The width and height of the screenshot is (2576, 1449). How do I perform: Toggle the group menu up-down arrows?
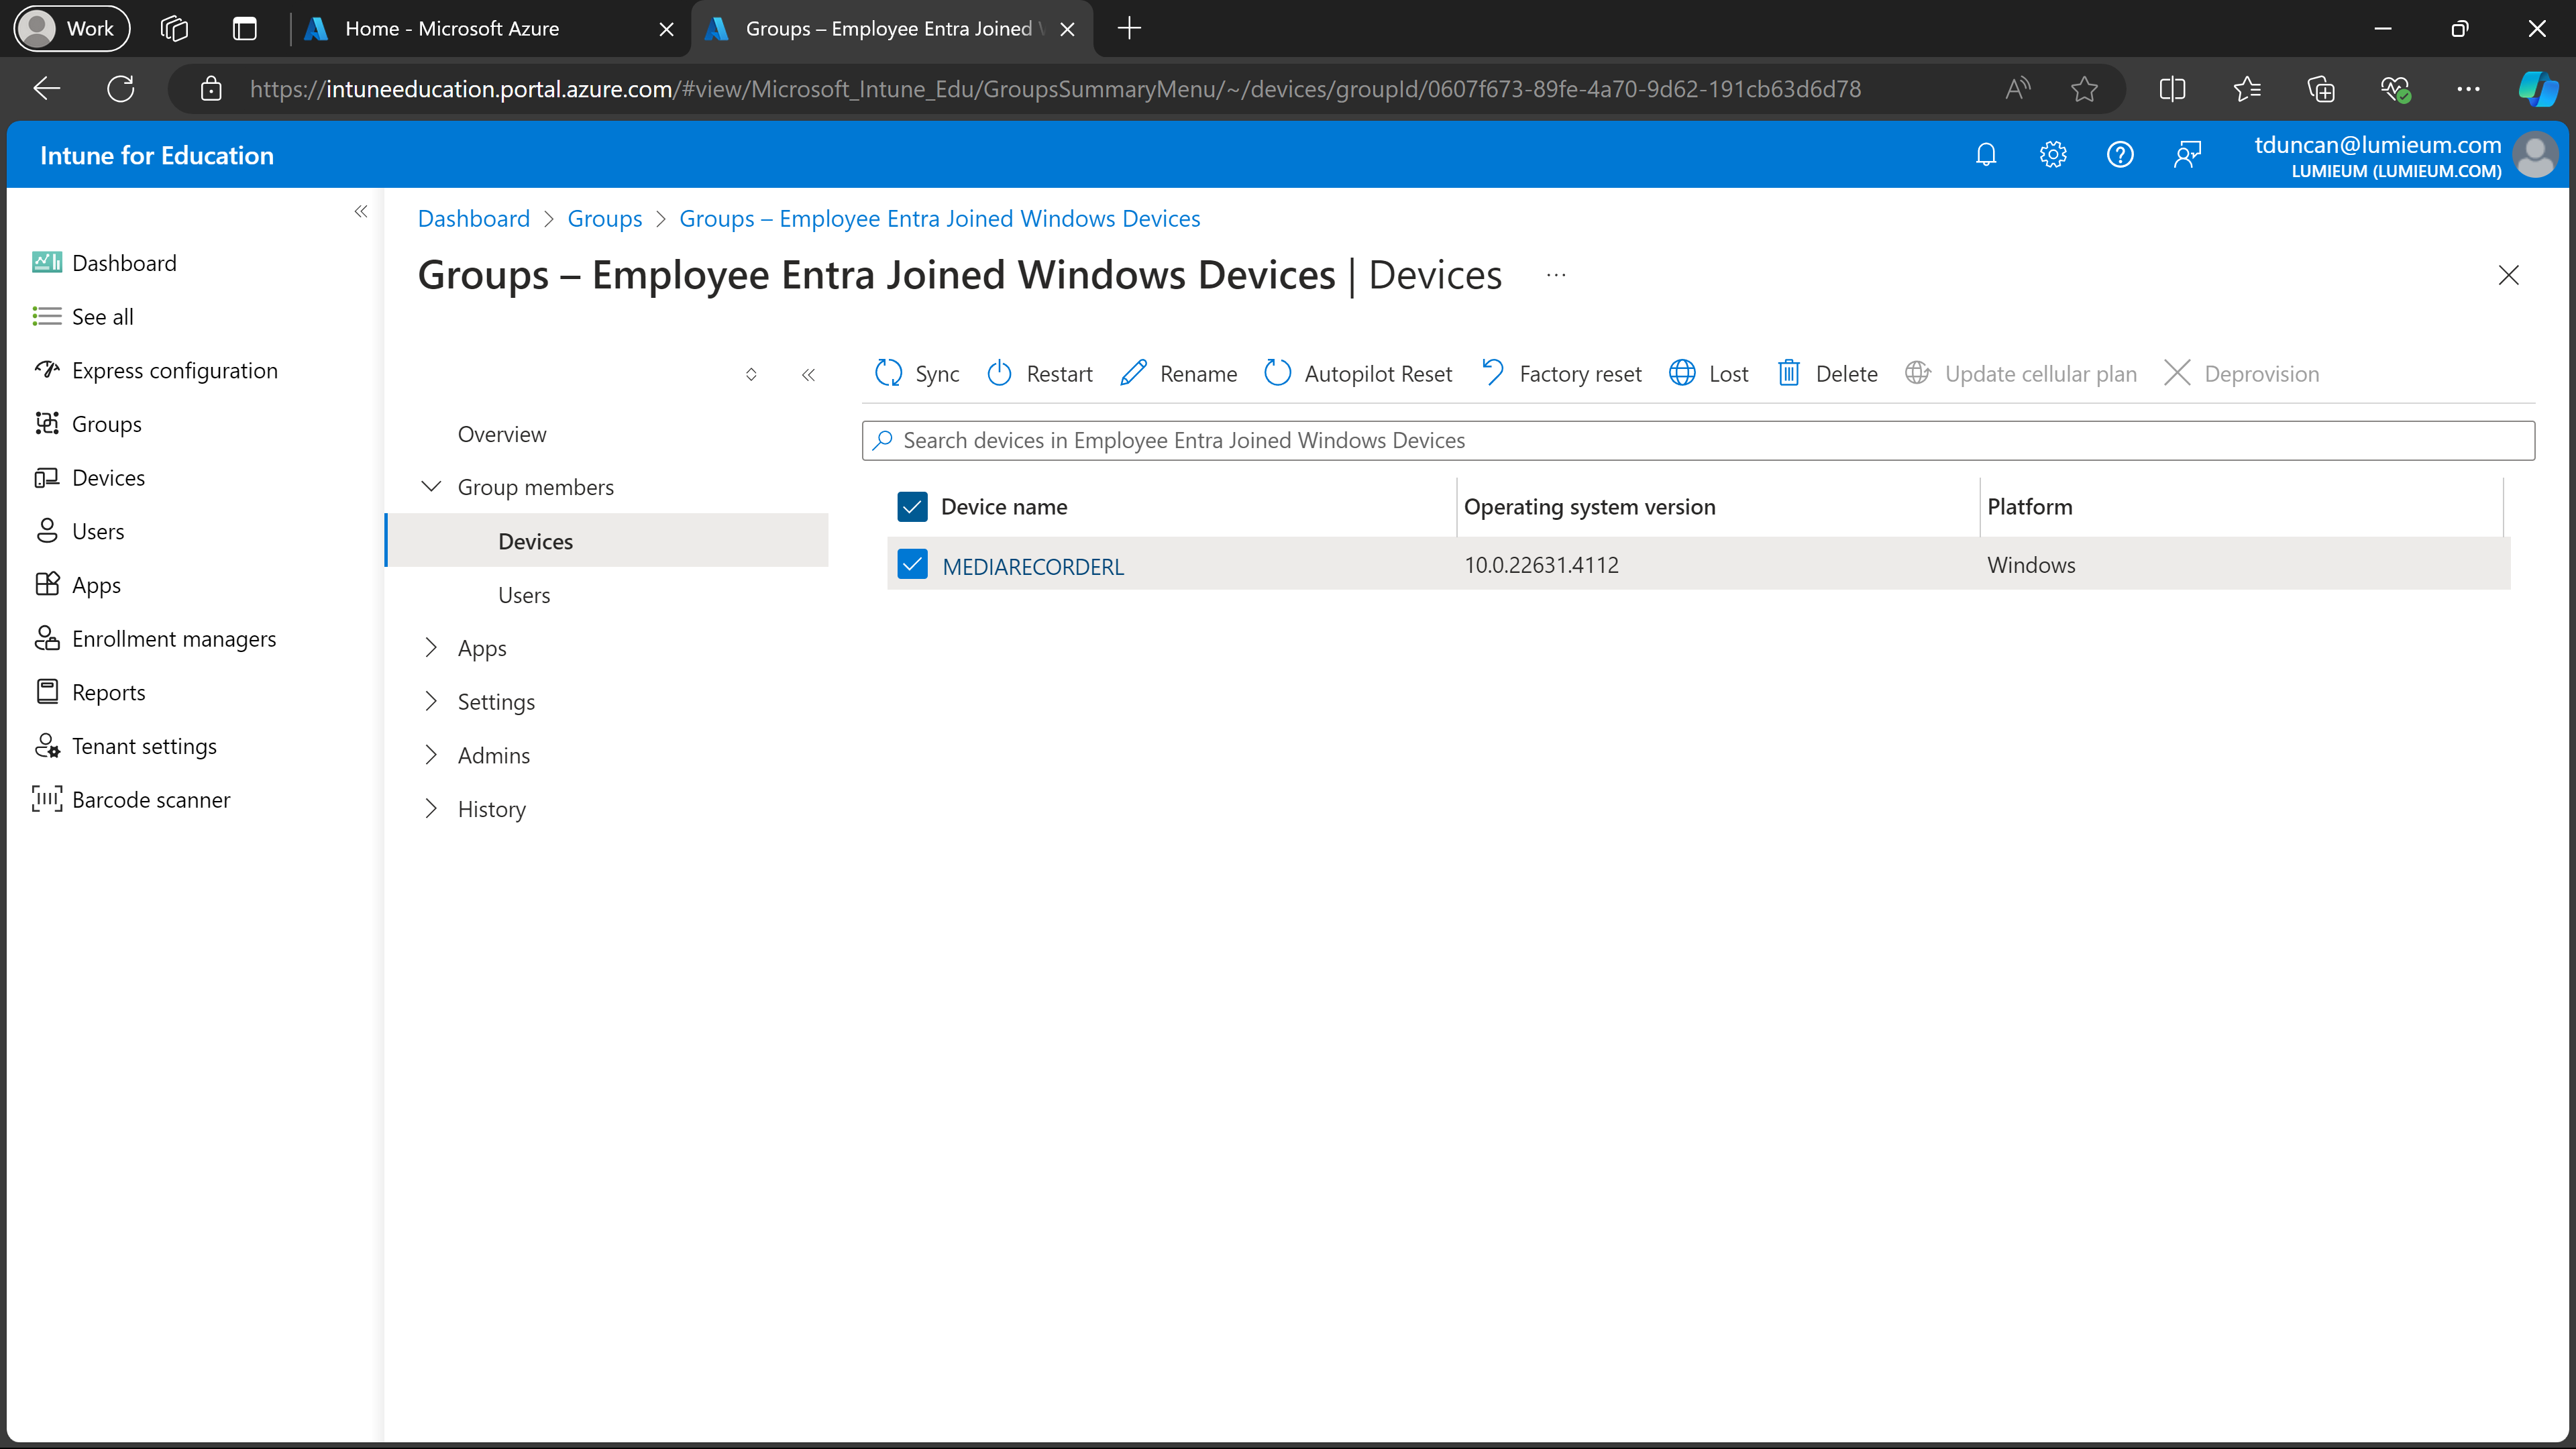(751, 375)
